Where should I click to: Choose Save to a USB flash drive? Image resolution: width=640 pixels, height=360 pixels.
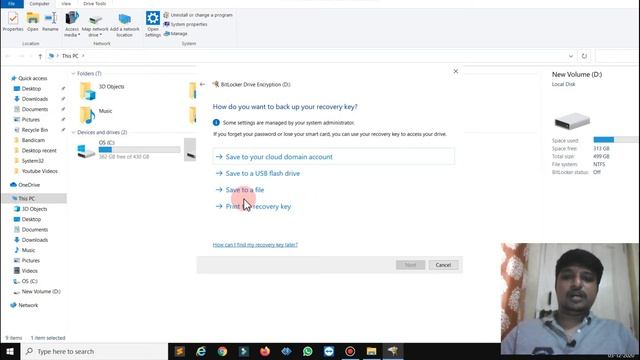click(x=262, y=173)
